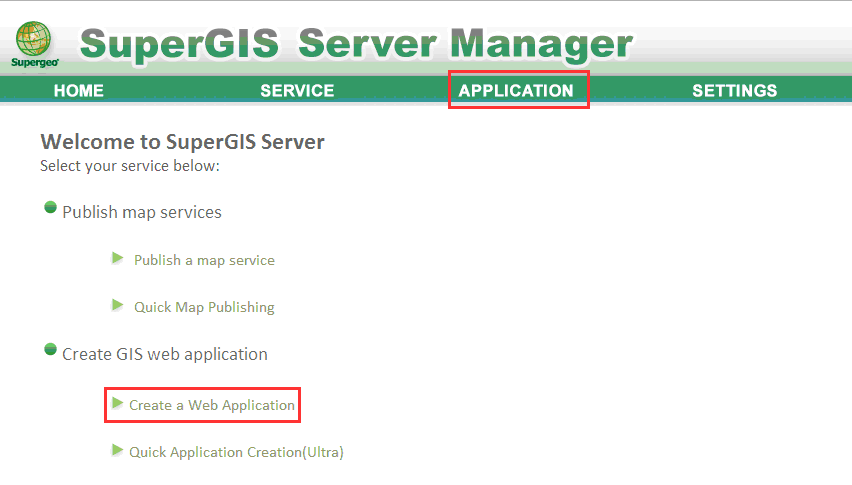This screenshot has height=485, width=852.
Task: Open the HOME tab
Action: 79,90
